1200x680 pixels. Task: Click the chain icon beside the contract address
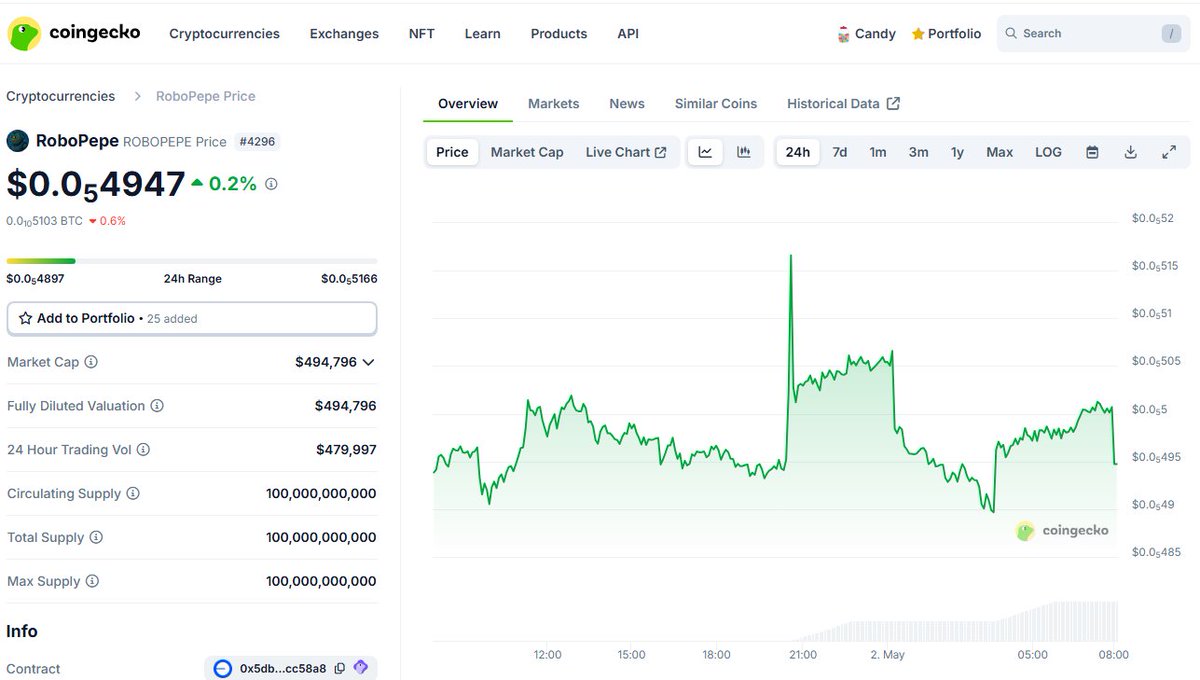pos(223,668)
